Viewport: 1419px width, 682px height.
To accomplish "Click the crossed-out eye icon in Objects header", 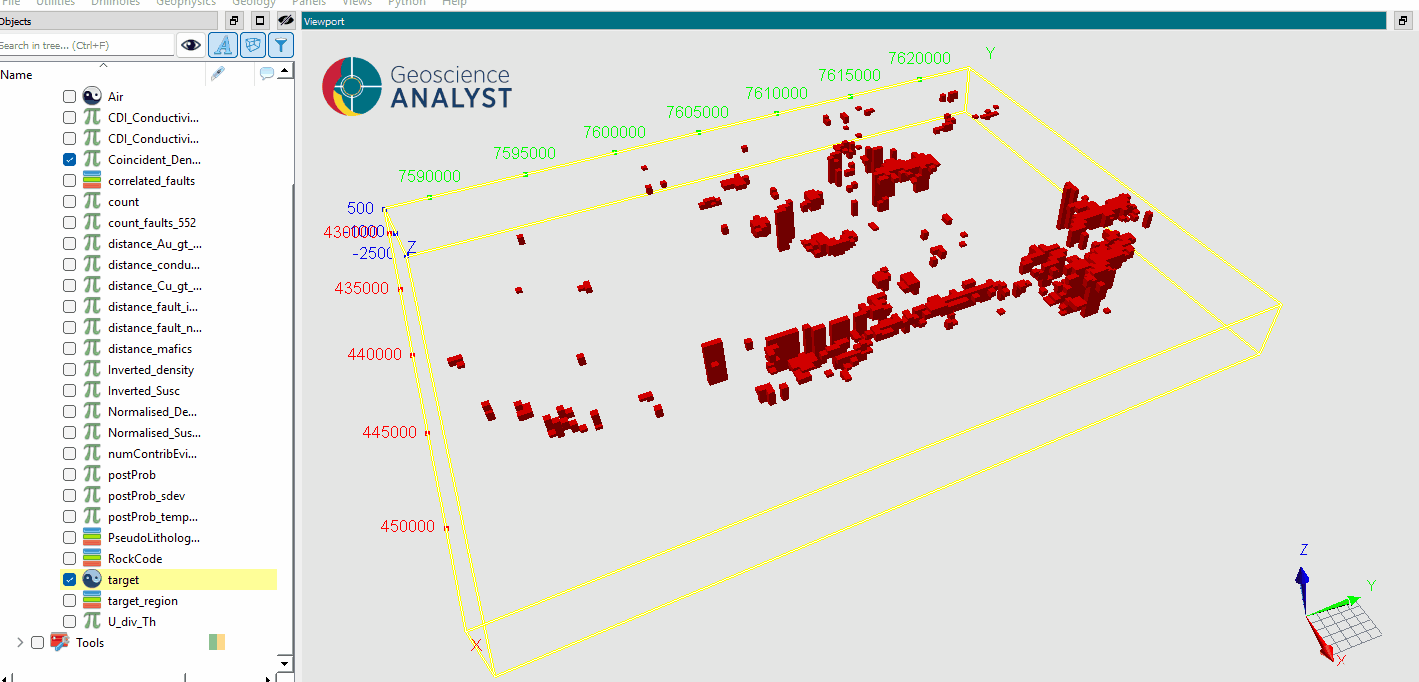I will (285, 21).
